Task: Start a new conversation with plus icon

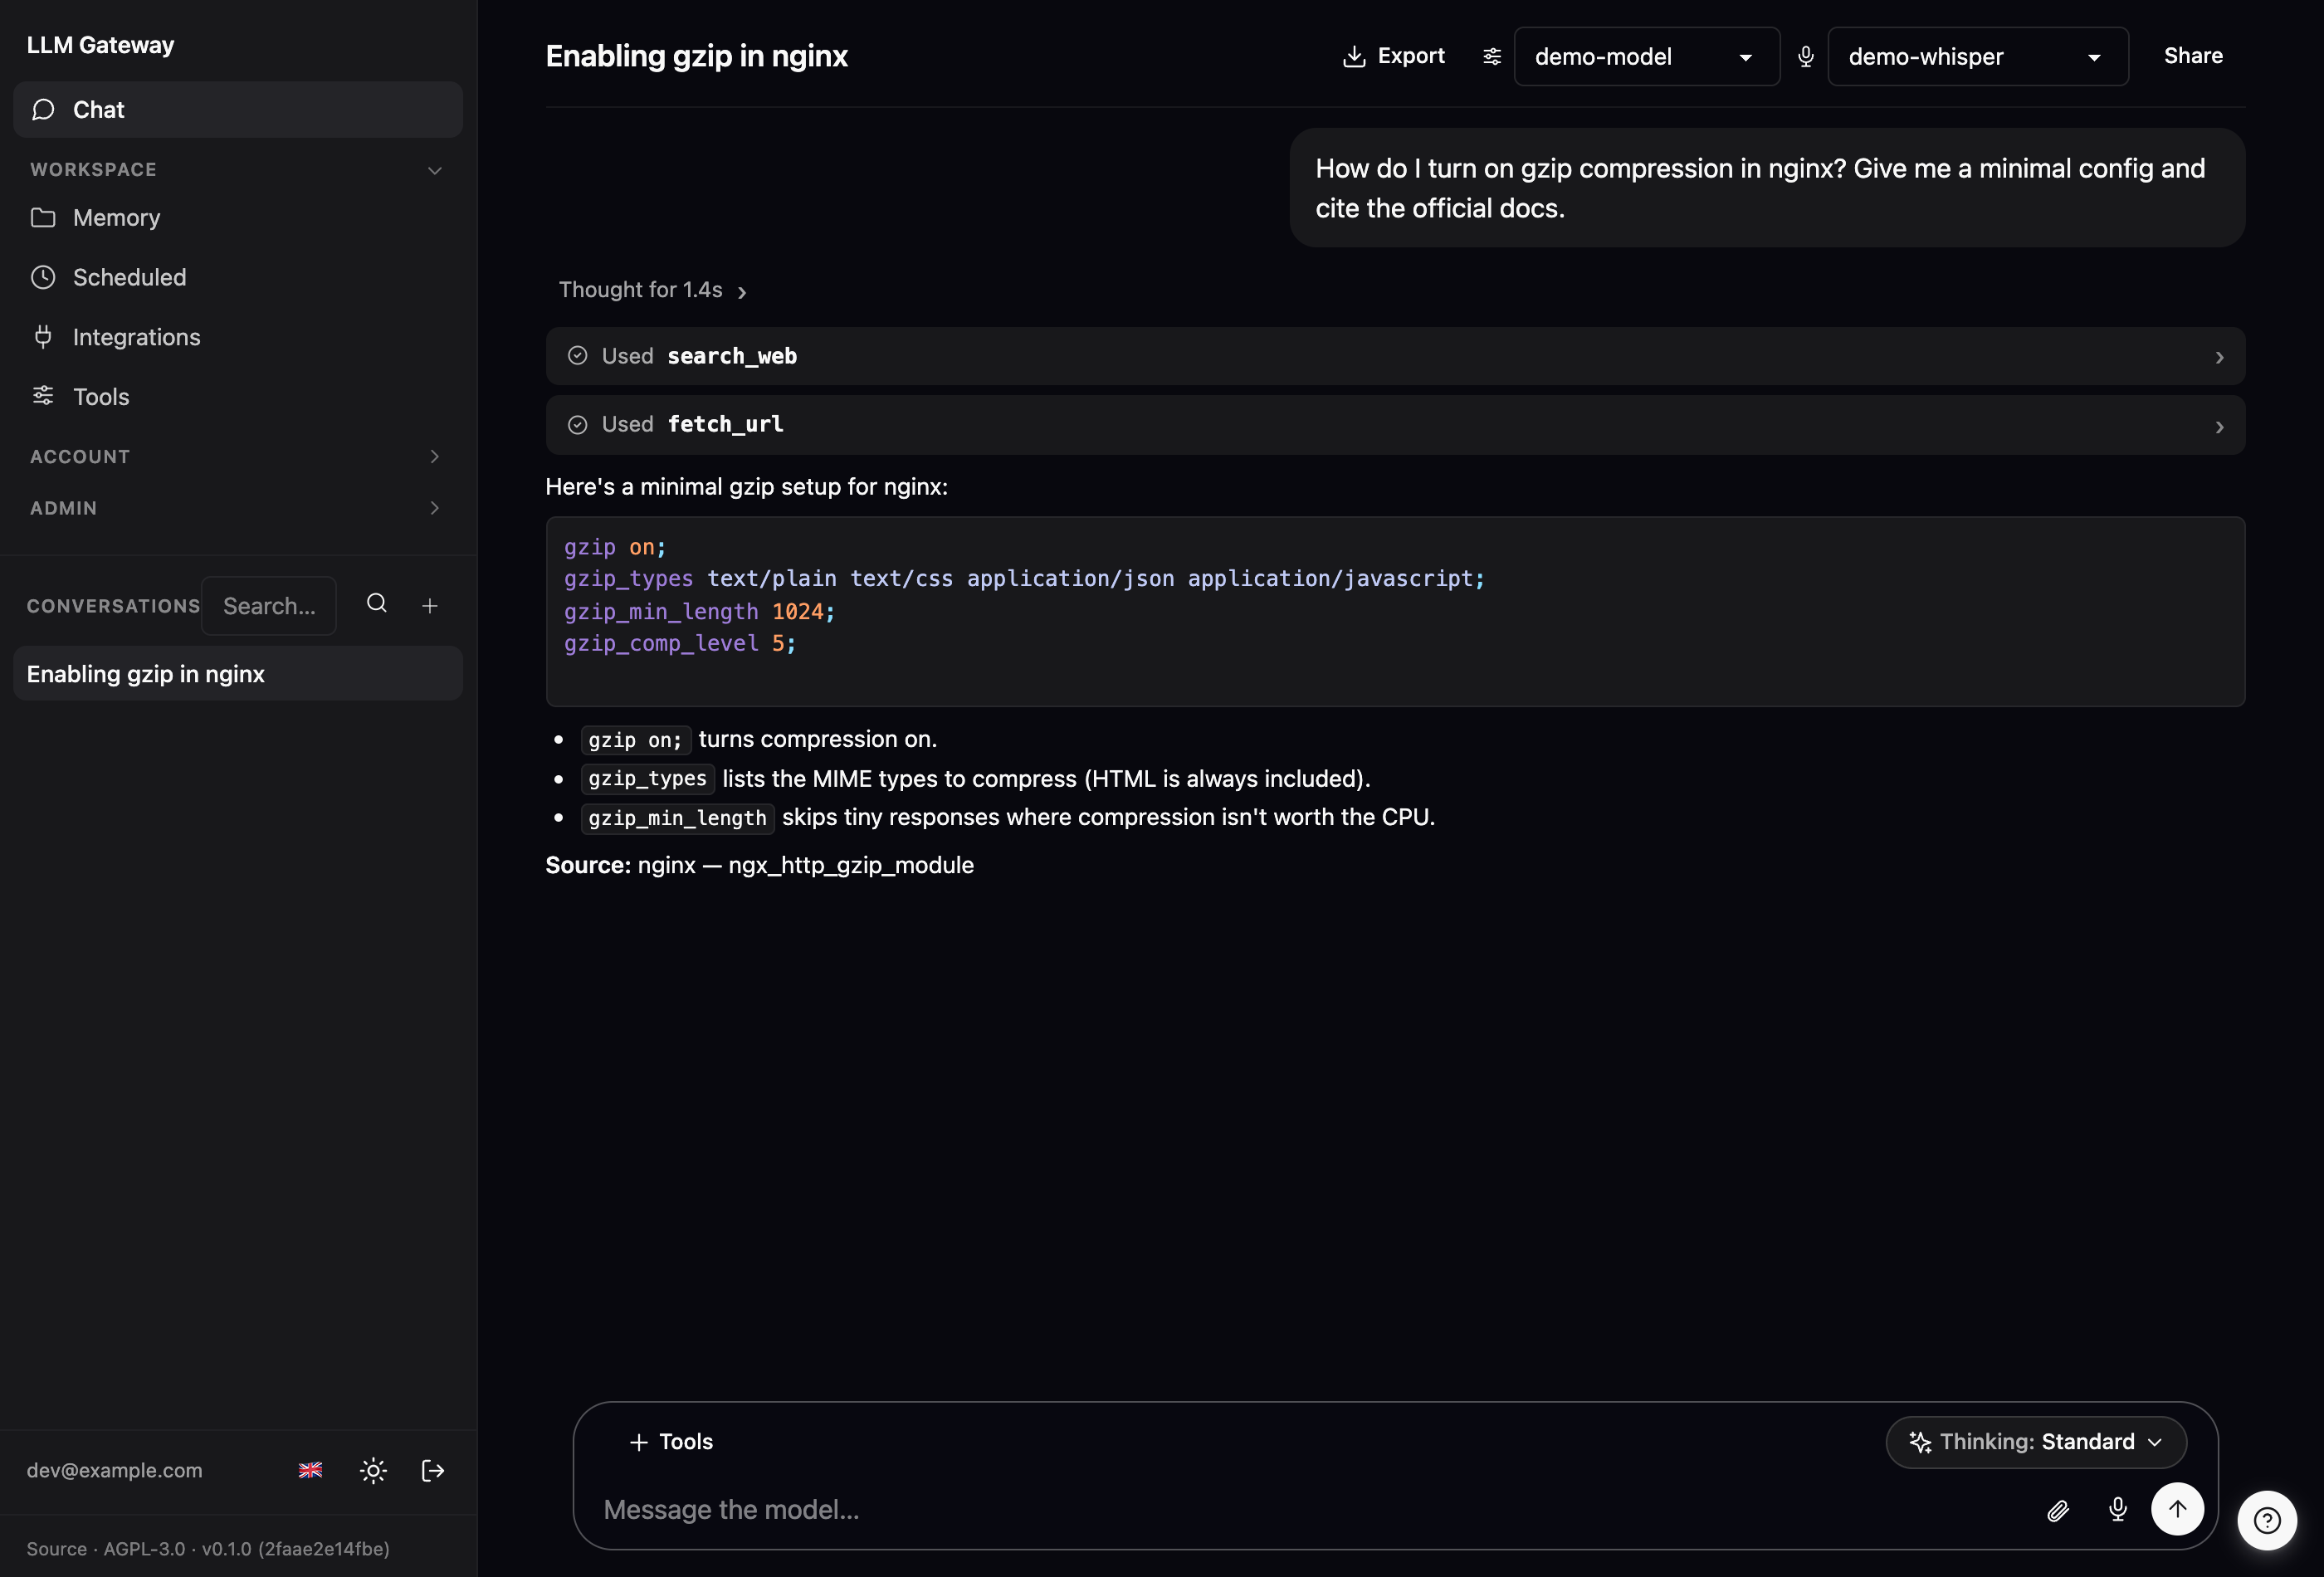Action: point(430,606)
